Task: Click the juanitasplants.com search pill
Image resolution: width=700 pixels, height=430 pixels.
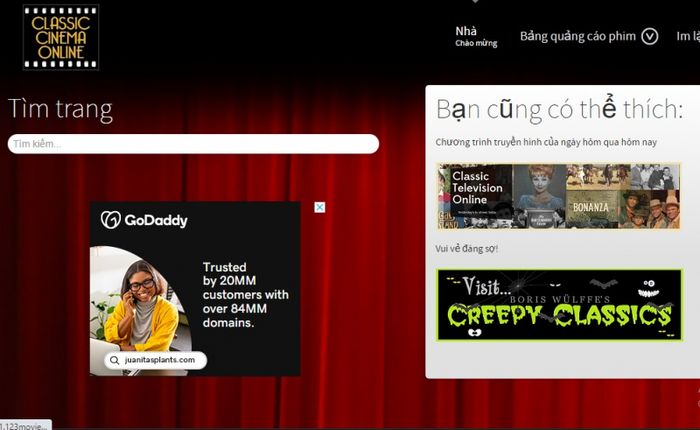Action: point(155,360)
